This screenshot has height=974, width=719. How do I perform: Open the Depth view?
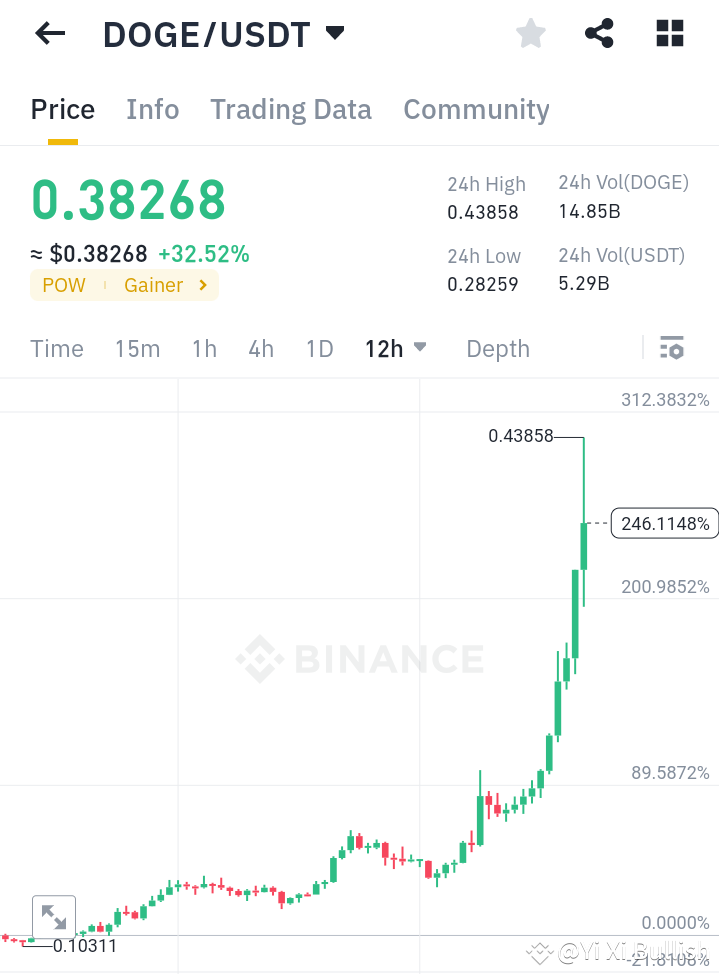click(497, 348)
